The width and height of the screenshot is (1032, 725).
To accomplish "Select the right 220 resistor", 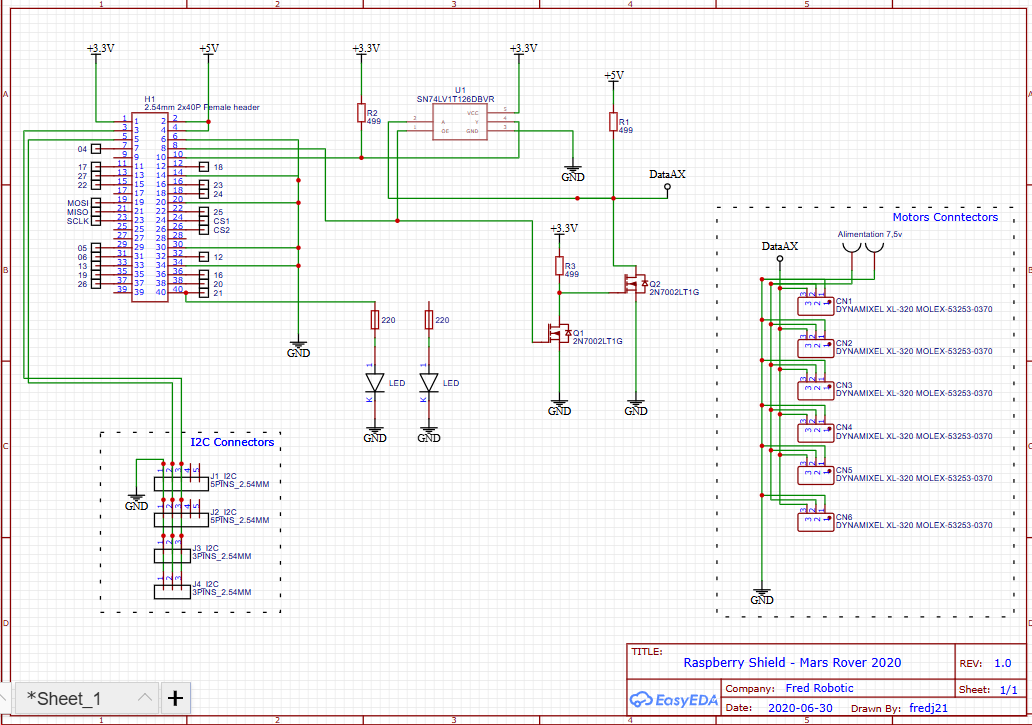I will pos(429,320).
